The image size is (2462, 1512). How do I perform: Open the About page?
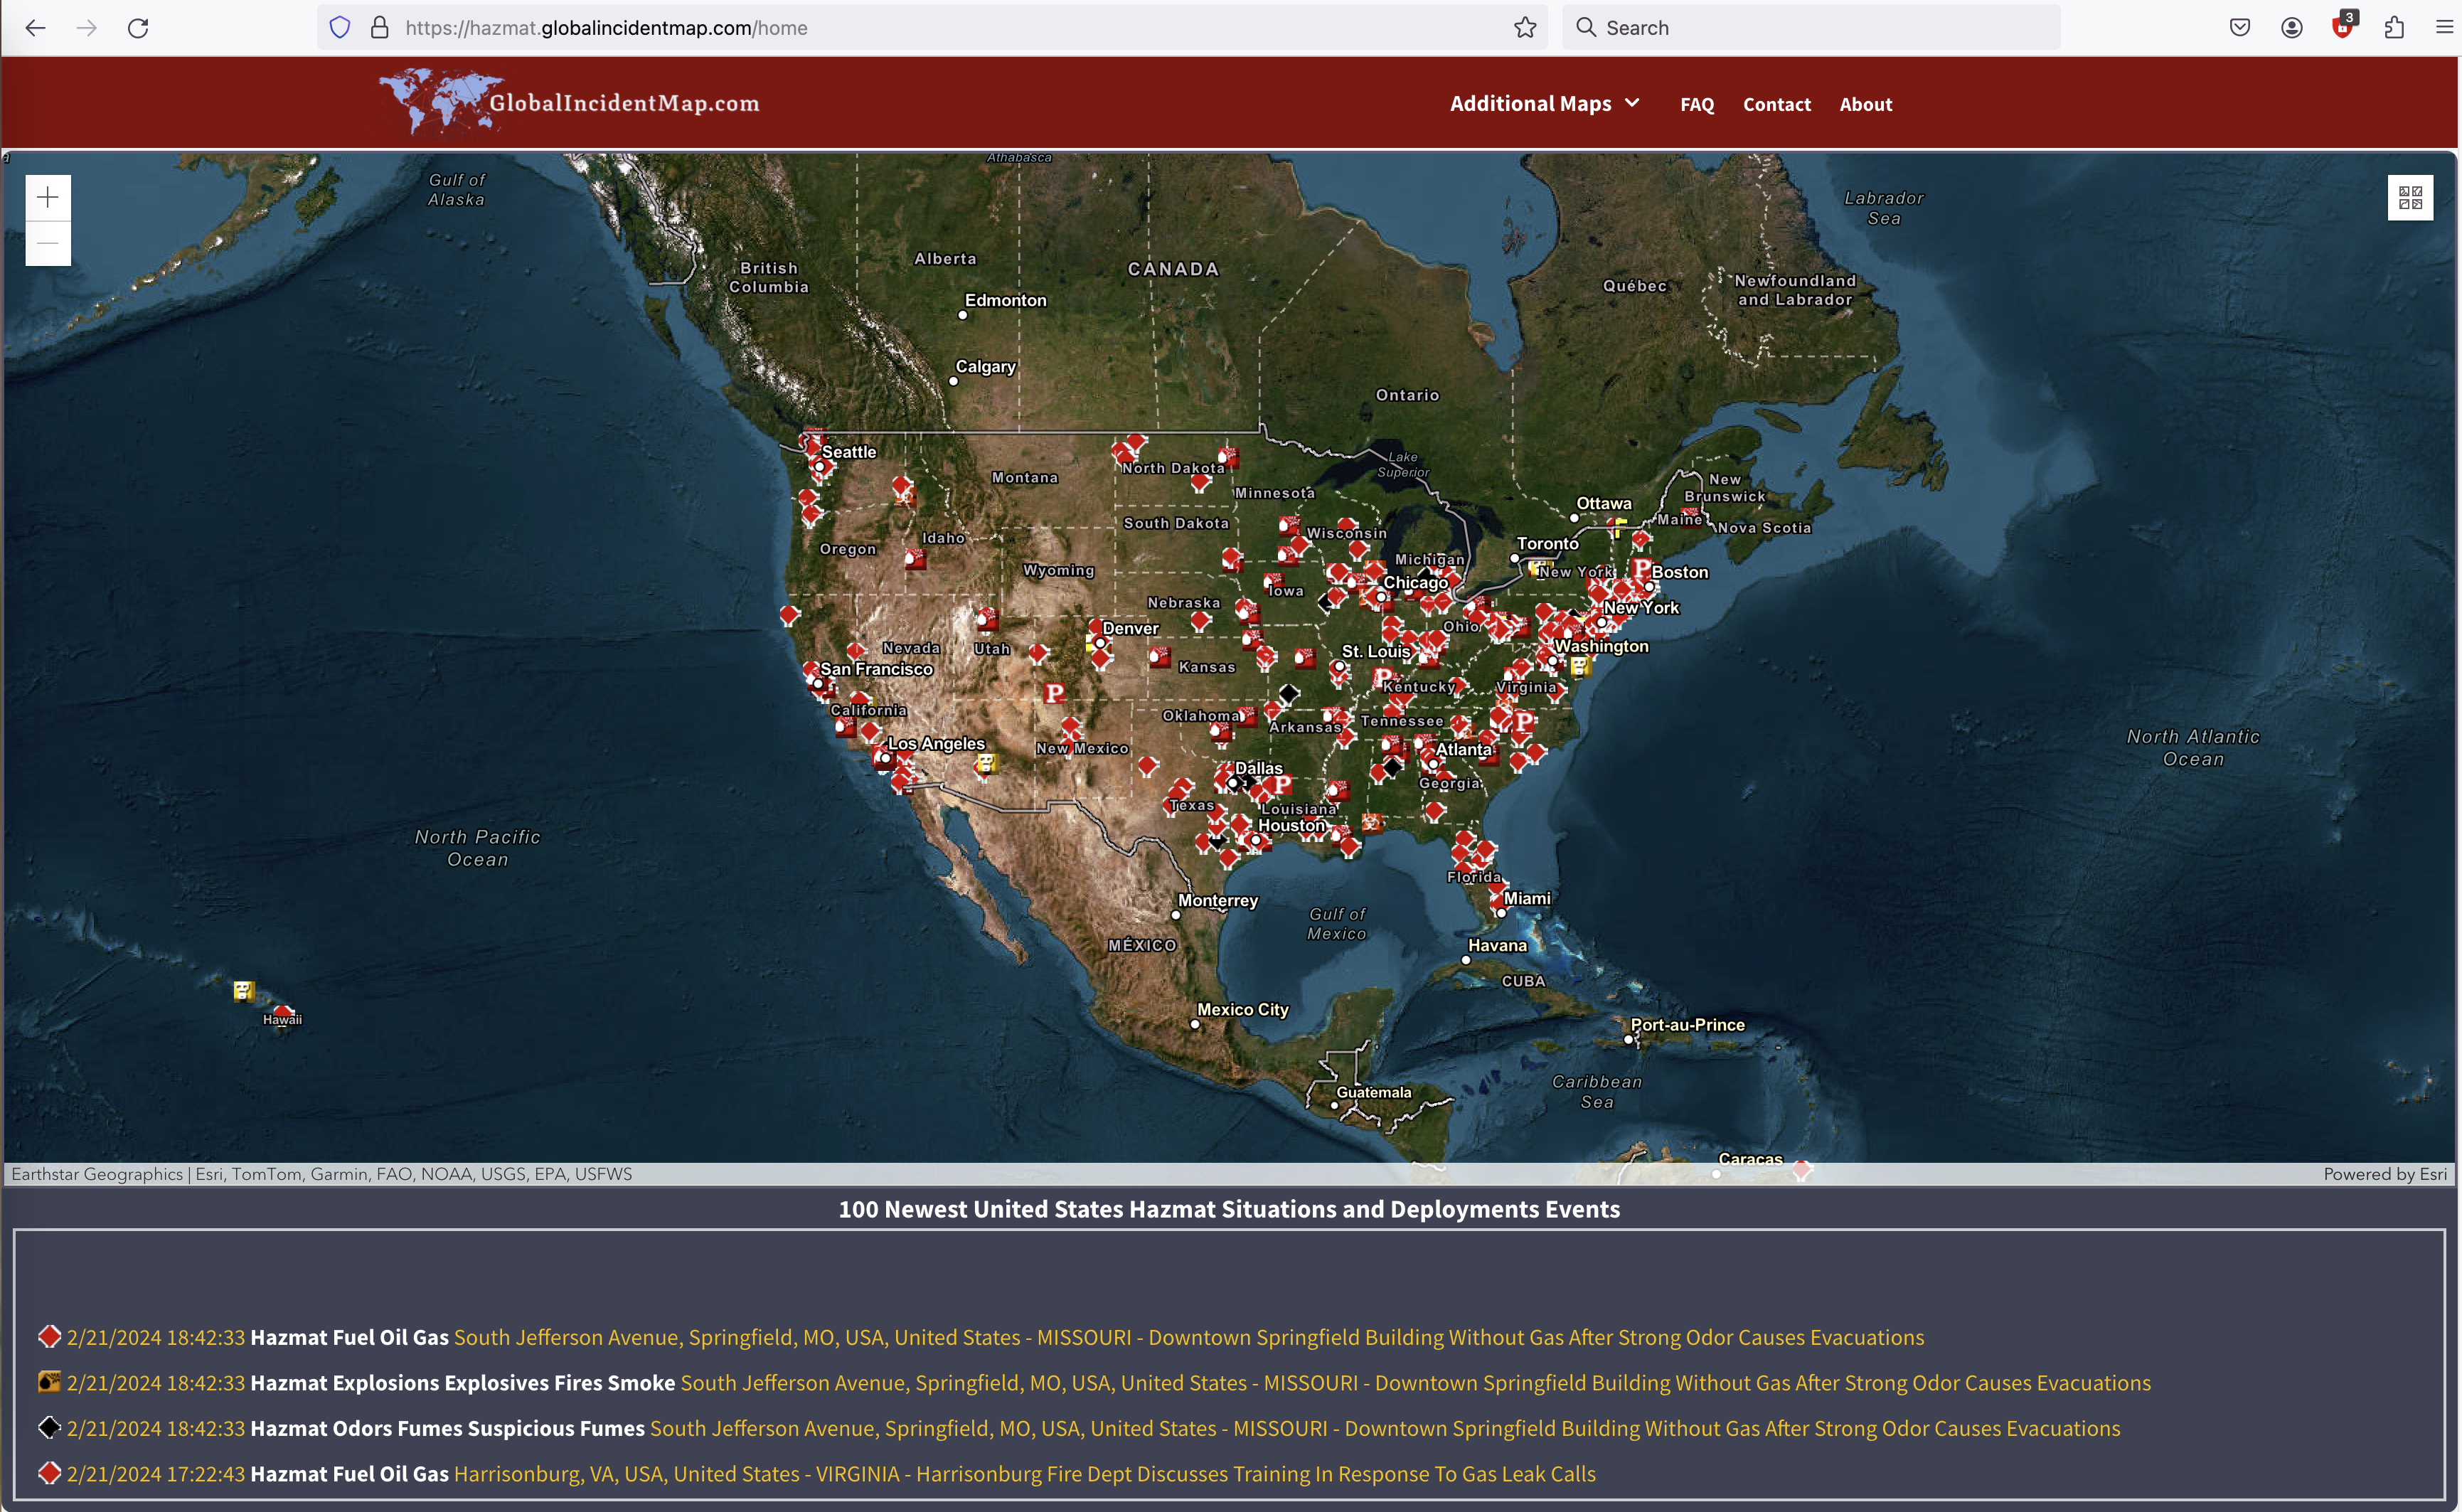(1865, 104)
